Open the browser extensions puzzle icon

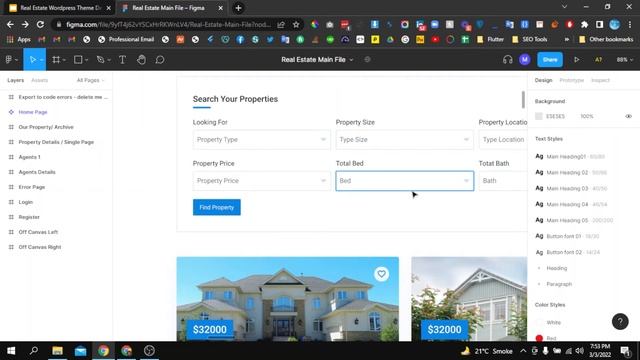(x=584, y=24)
